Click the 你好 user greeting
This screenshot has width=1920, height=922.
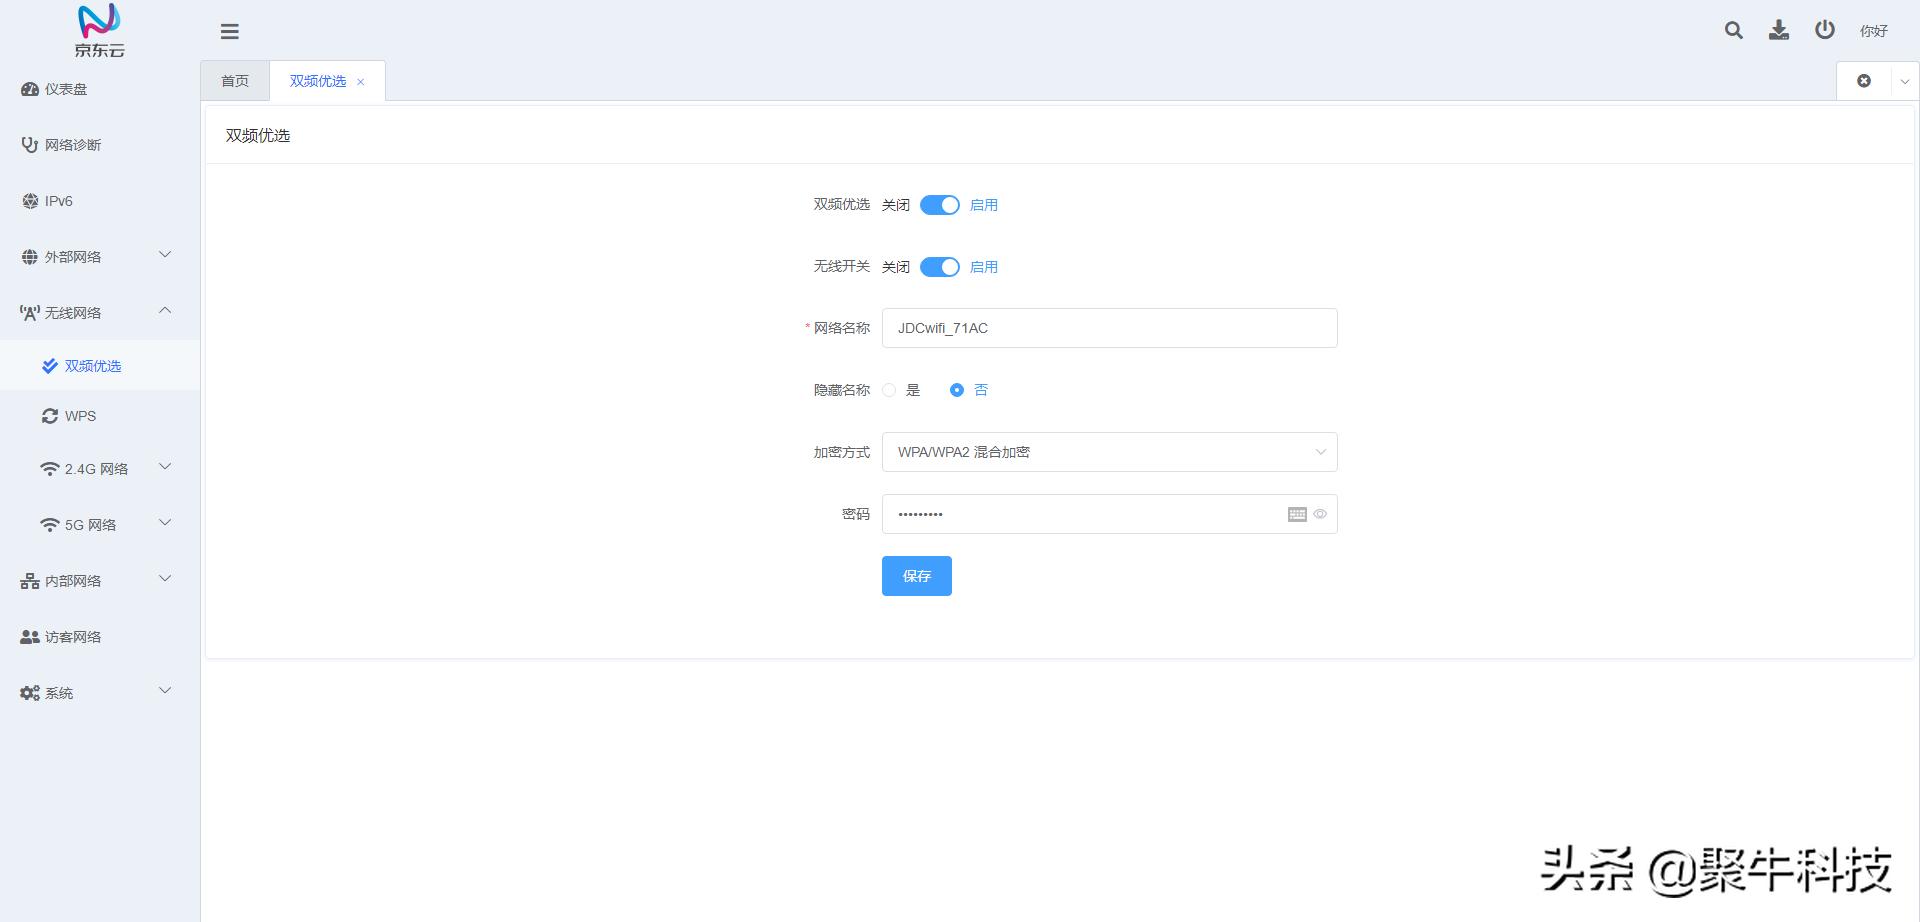pos(1874,31)
